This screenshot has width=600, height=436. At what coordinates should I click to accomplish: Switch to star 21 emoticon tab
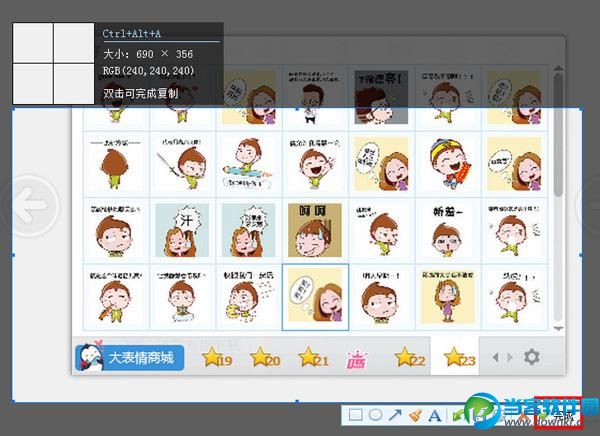[313, 357]
